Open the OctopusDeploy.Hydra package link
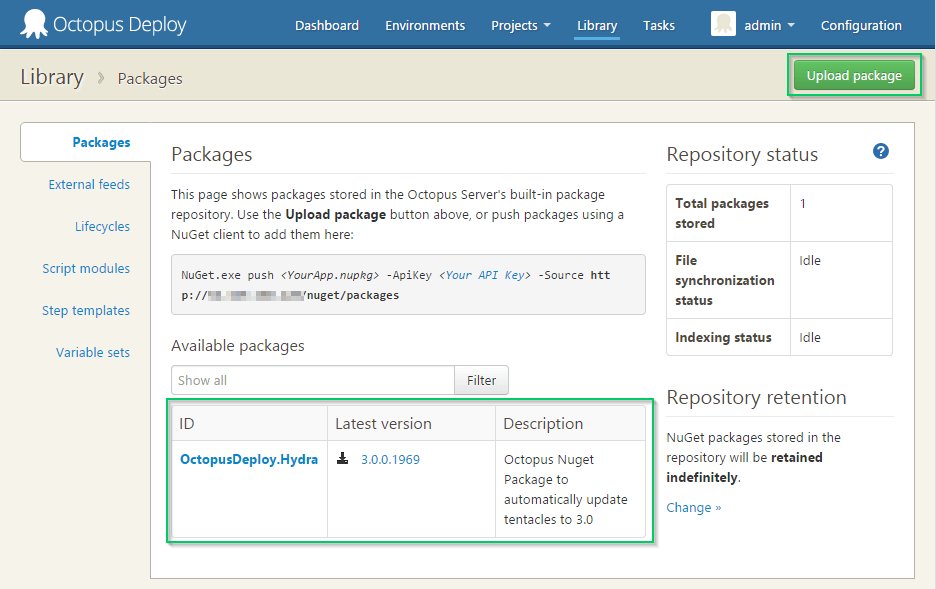Viewport: 936px width, 589px height. point(248,459)
